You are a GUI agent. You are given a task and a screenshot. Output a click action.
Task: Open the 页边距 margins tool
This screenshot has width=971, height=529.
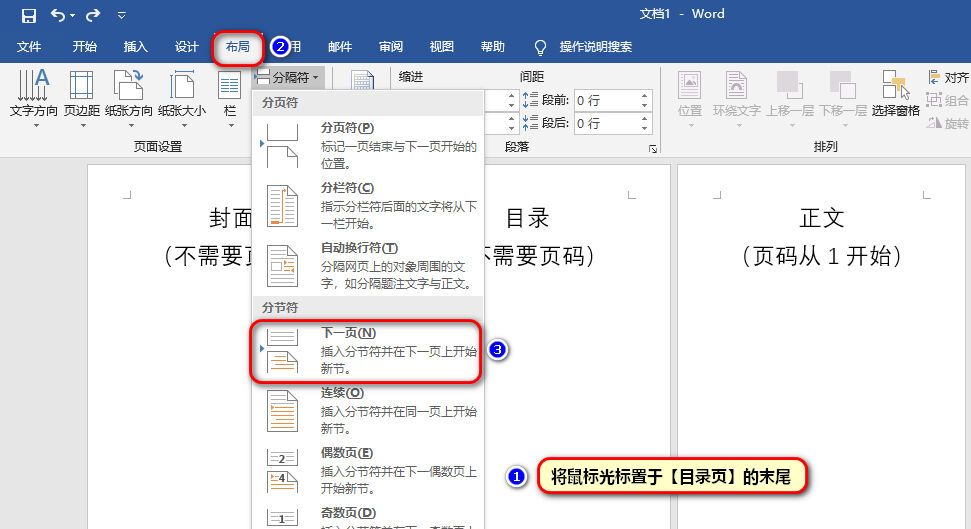click(82, 98)
